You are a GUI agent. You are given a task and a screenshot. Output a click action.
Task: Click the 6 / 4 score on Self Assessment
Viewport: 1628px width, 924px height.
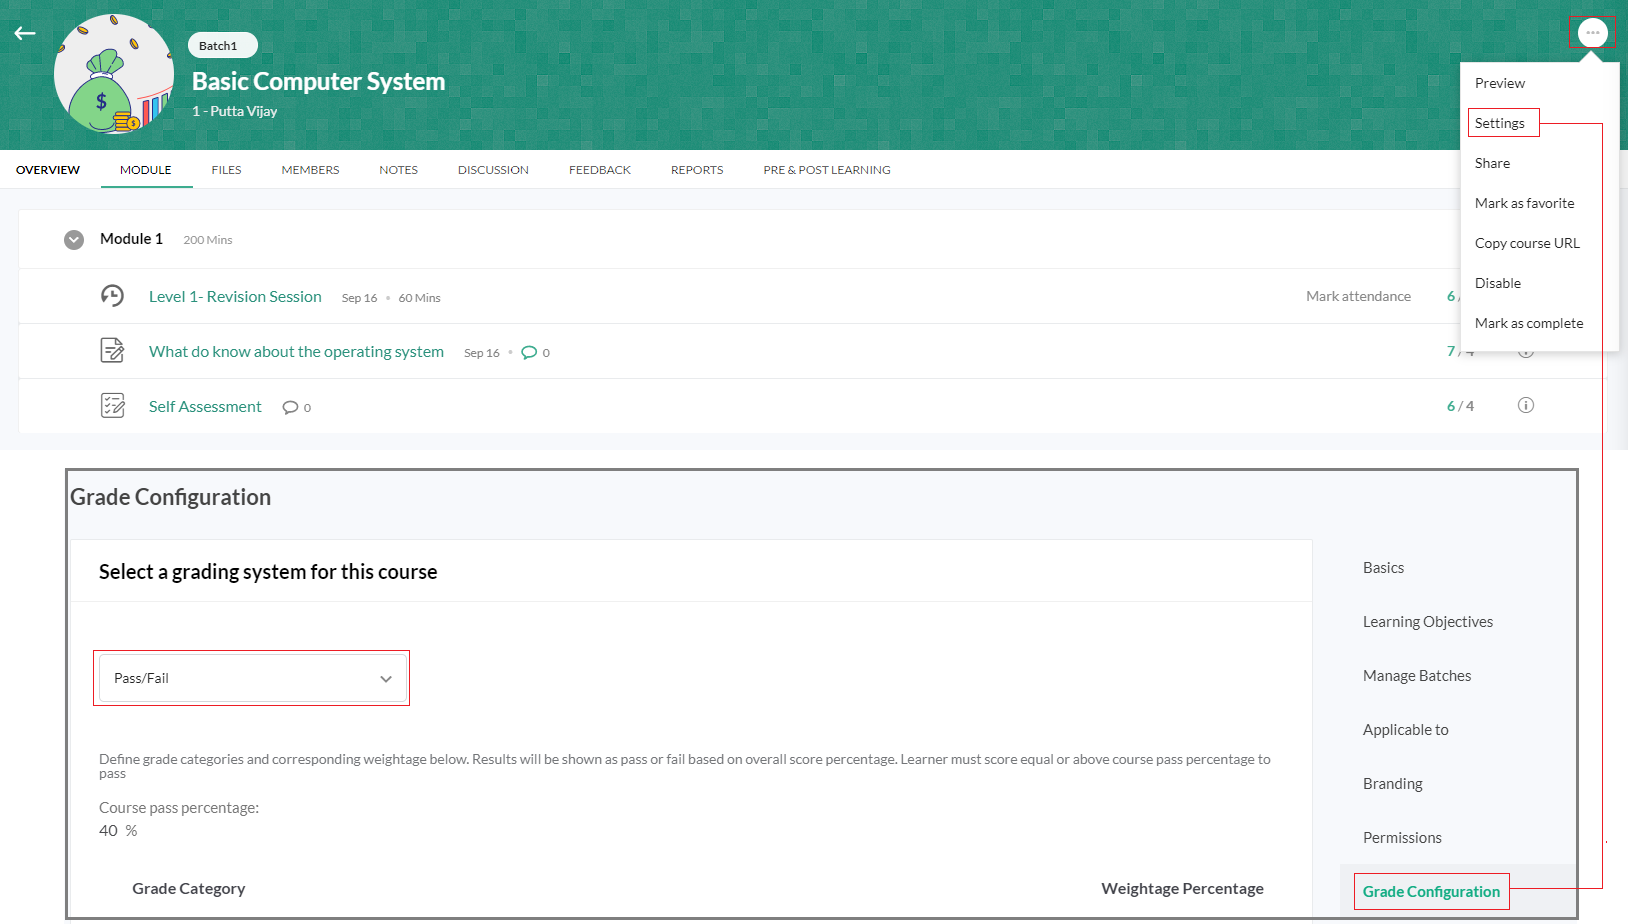[1460, 406]
